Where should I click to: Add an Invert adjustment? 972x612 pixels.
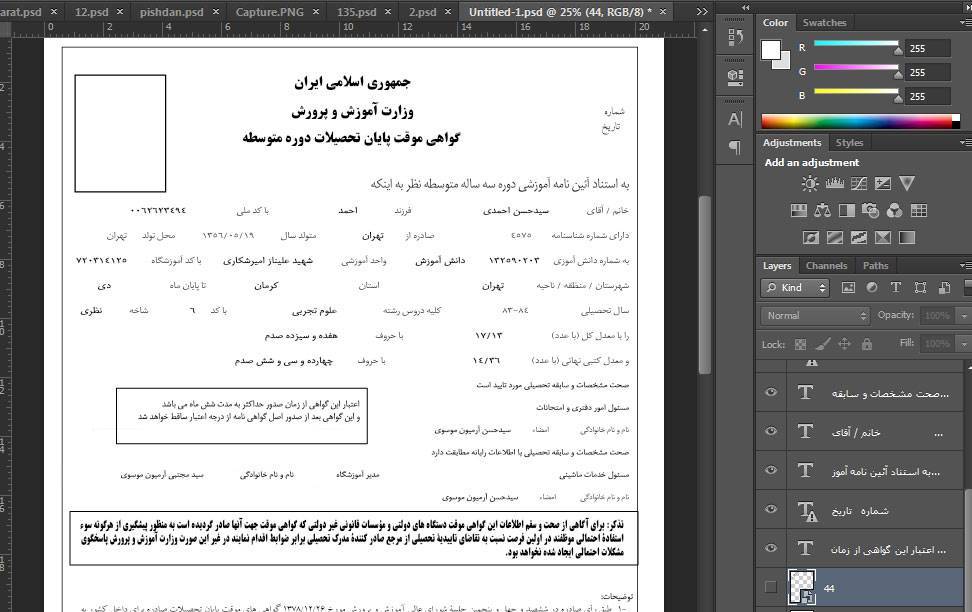(x=810, y=237)
